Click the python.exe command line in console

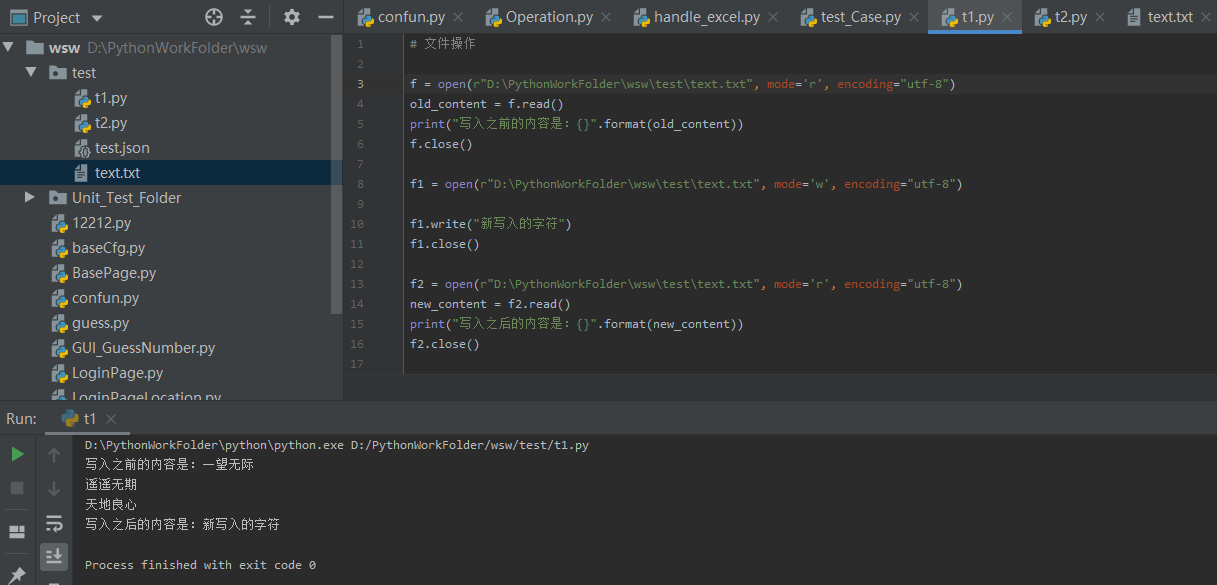337,445
